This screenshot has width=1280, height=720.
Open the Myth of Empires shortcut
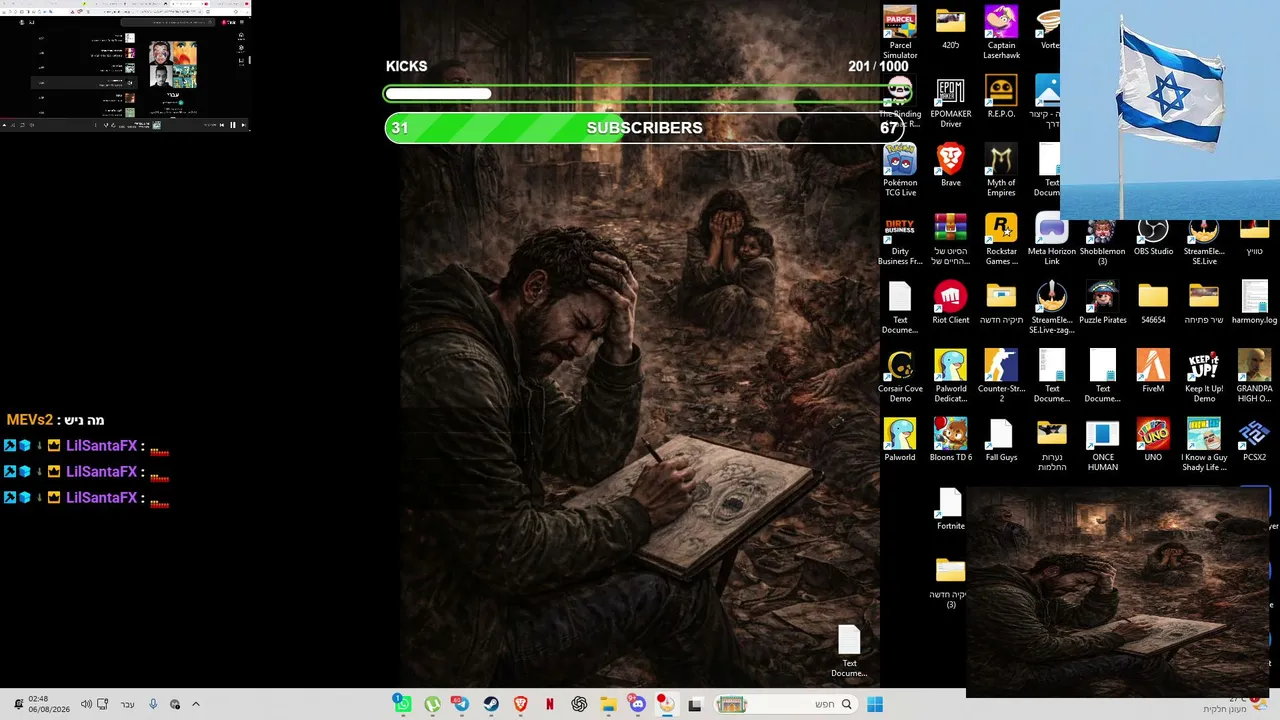(x=1001, y=170)
